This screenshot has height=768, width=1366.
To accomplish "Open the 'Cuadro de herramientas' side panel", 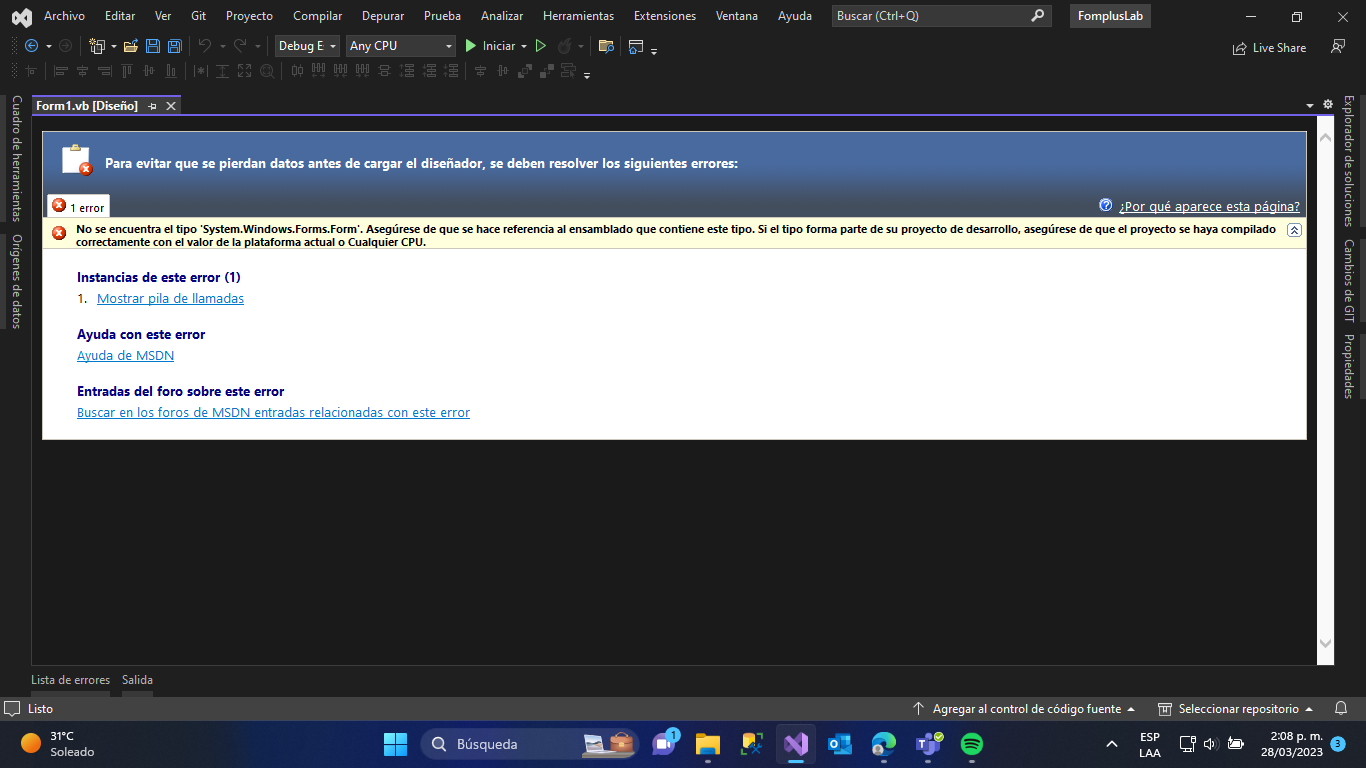I will (16, 158).
